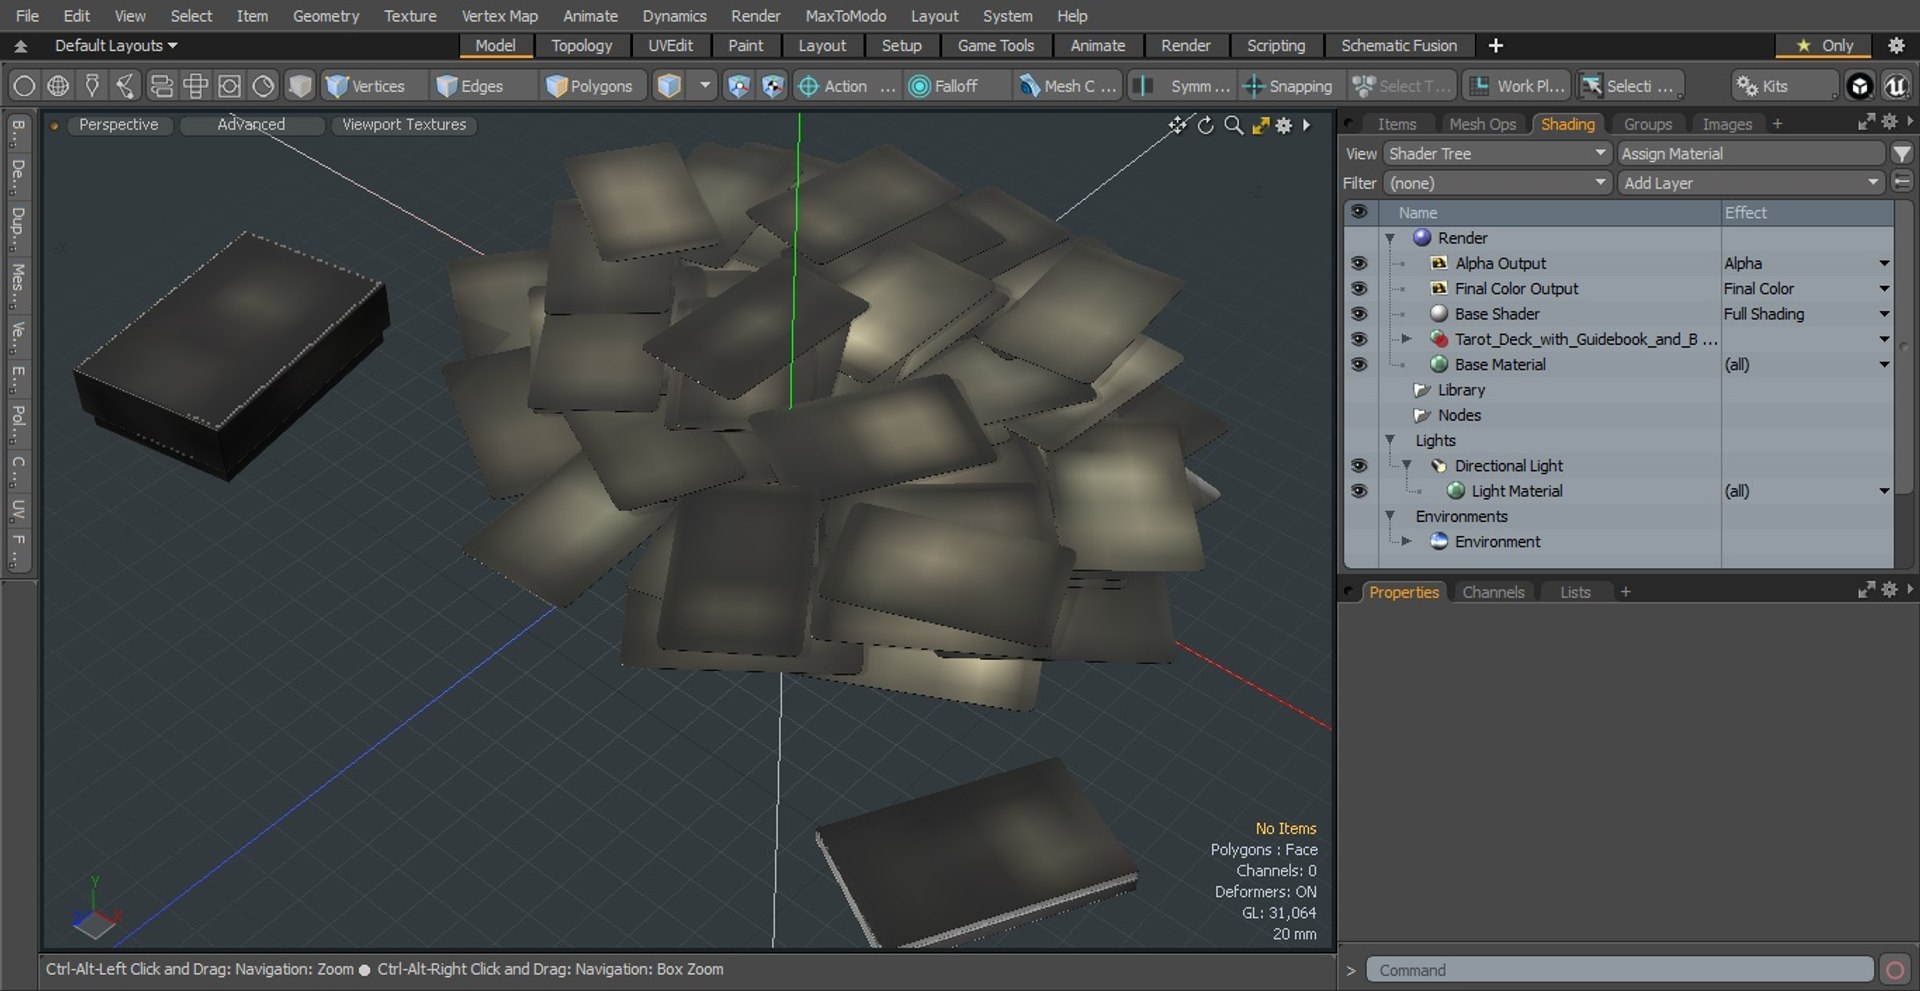
Task: Toggle Base Material visibility
Action: click(1358, 364)
